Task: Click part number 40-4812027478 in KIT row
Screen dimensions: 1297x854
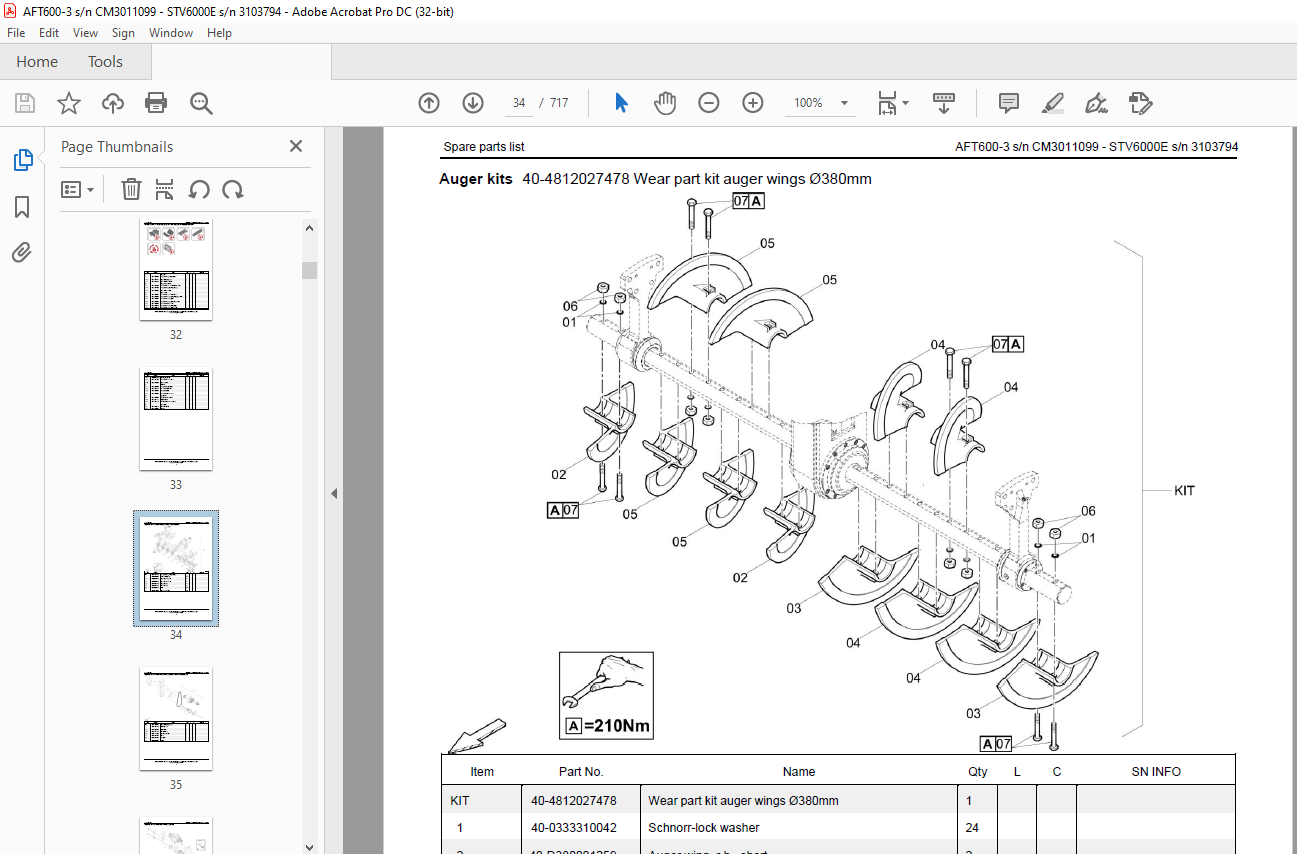Action: [574, 801]
